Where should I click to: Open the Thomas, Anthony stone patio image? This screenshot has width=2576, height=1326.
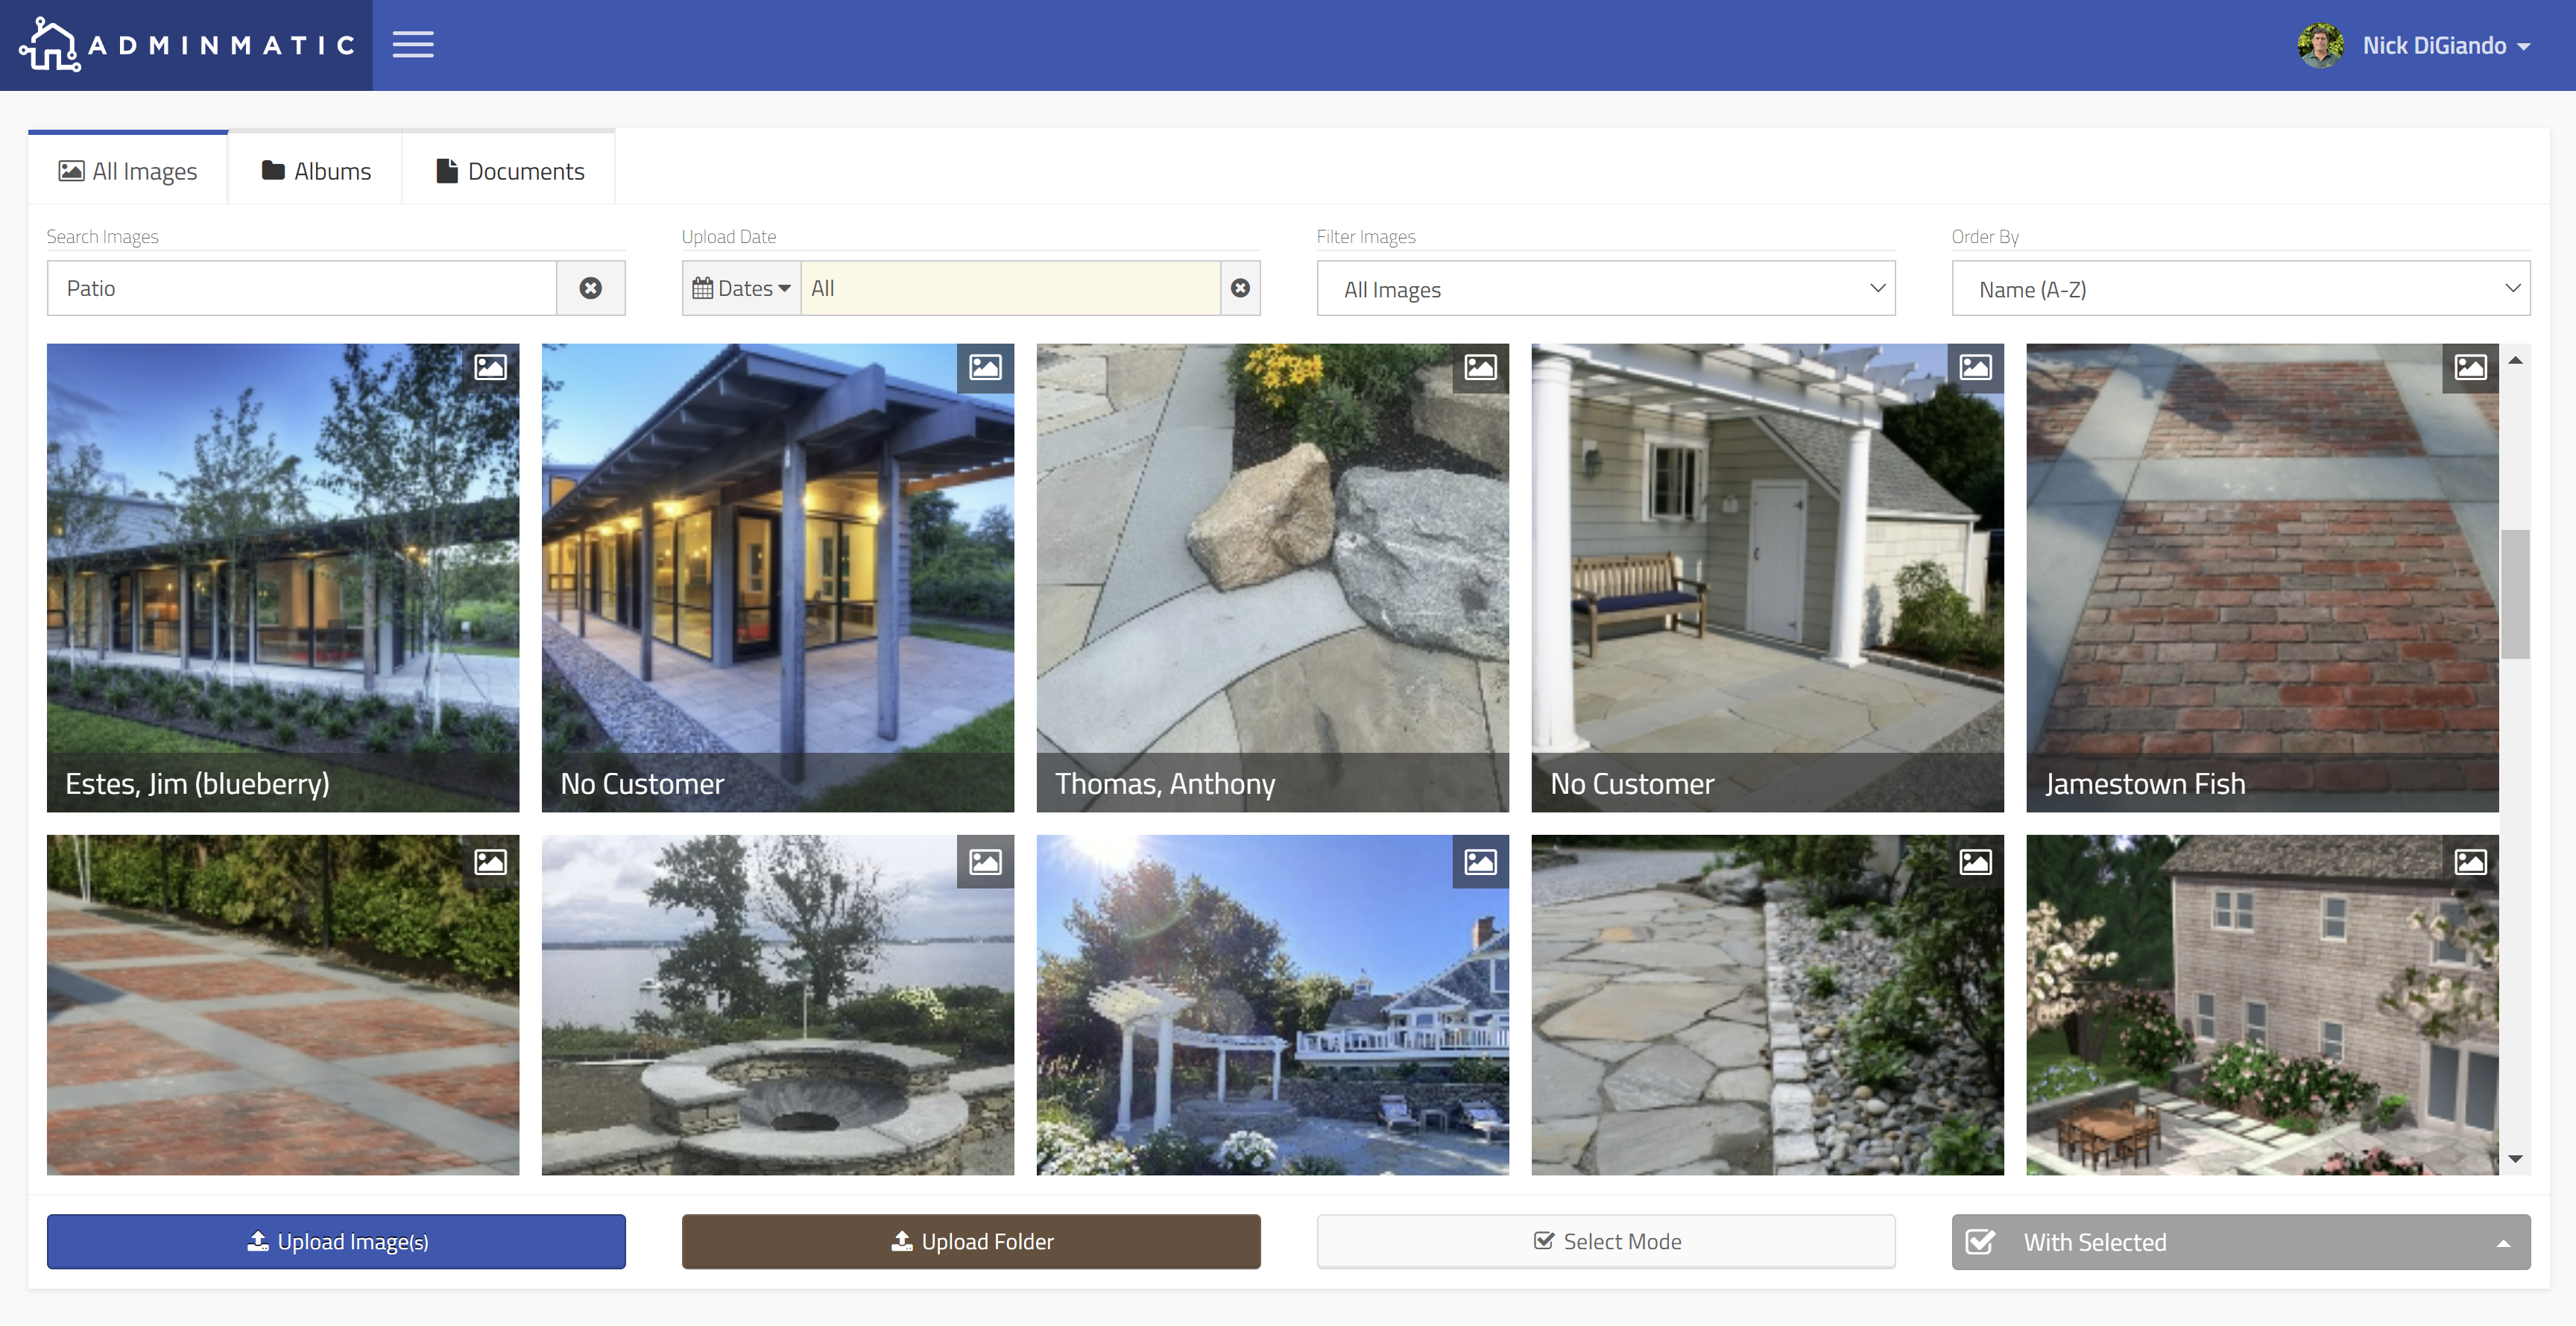click(x=1272, y=578)
